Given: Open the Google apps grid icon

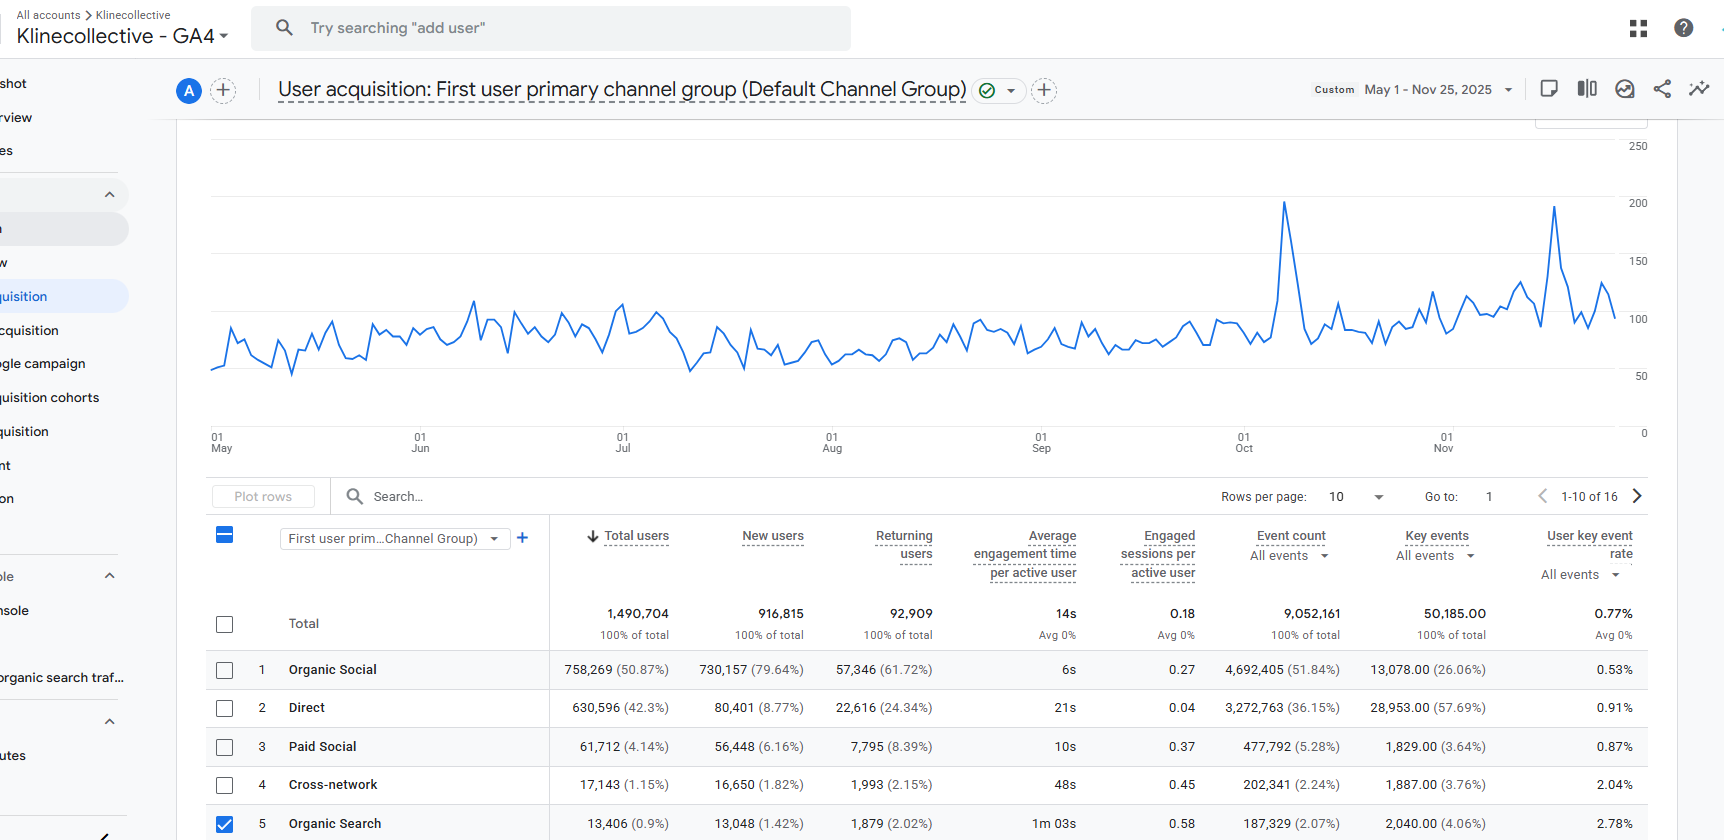Looking at the screenshot, I should pyautogui.click(x=1638, y=28).
